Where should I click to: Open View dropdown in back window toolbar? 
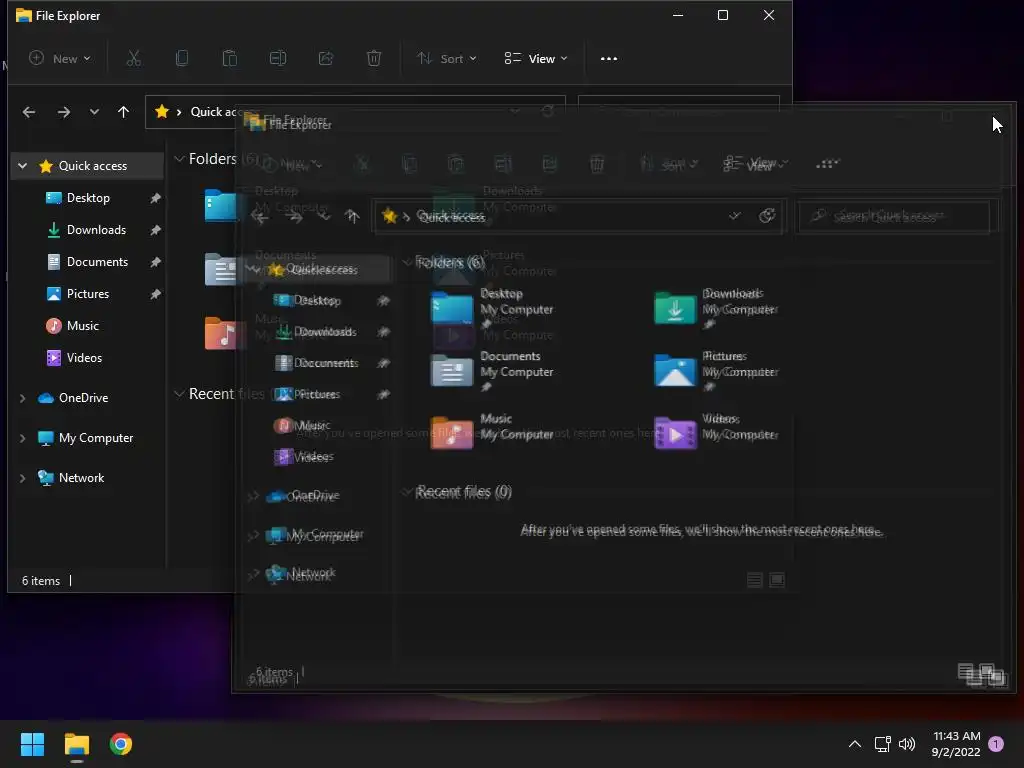tap(536, 59)
